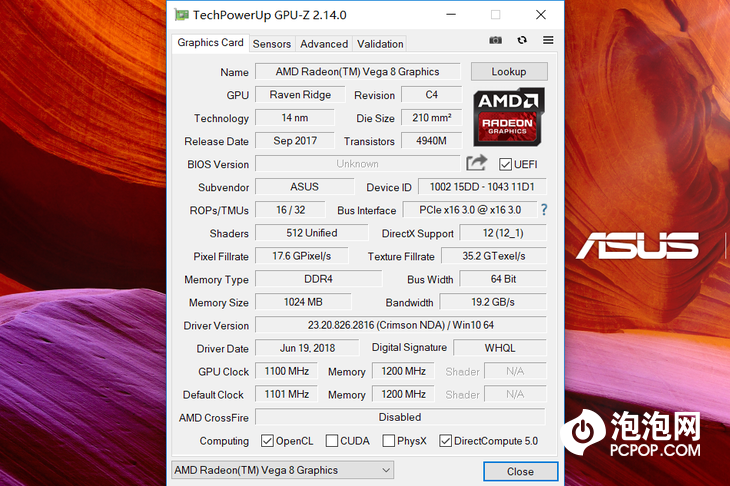The height and width of the screenshot is (486, 730).
Task: Uncheck the OpenCL checkbox
Action: click(267, 441)
